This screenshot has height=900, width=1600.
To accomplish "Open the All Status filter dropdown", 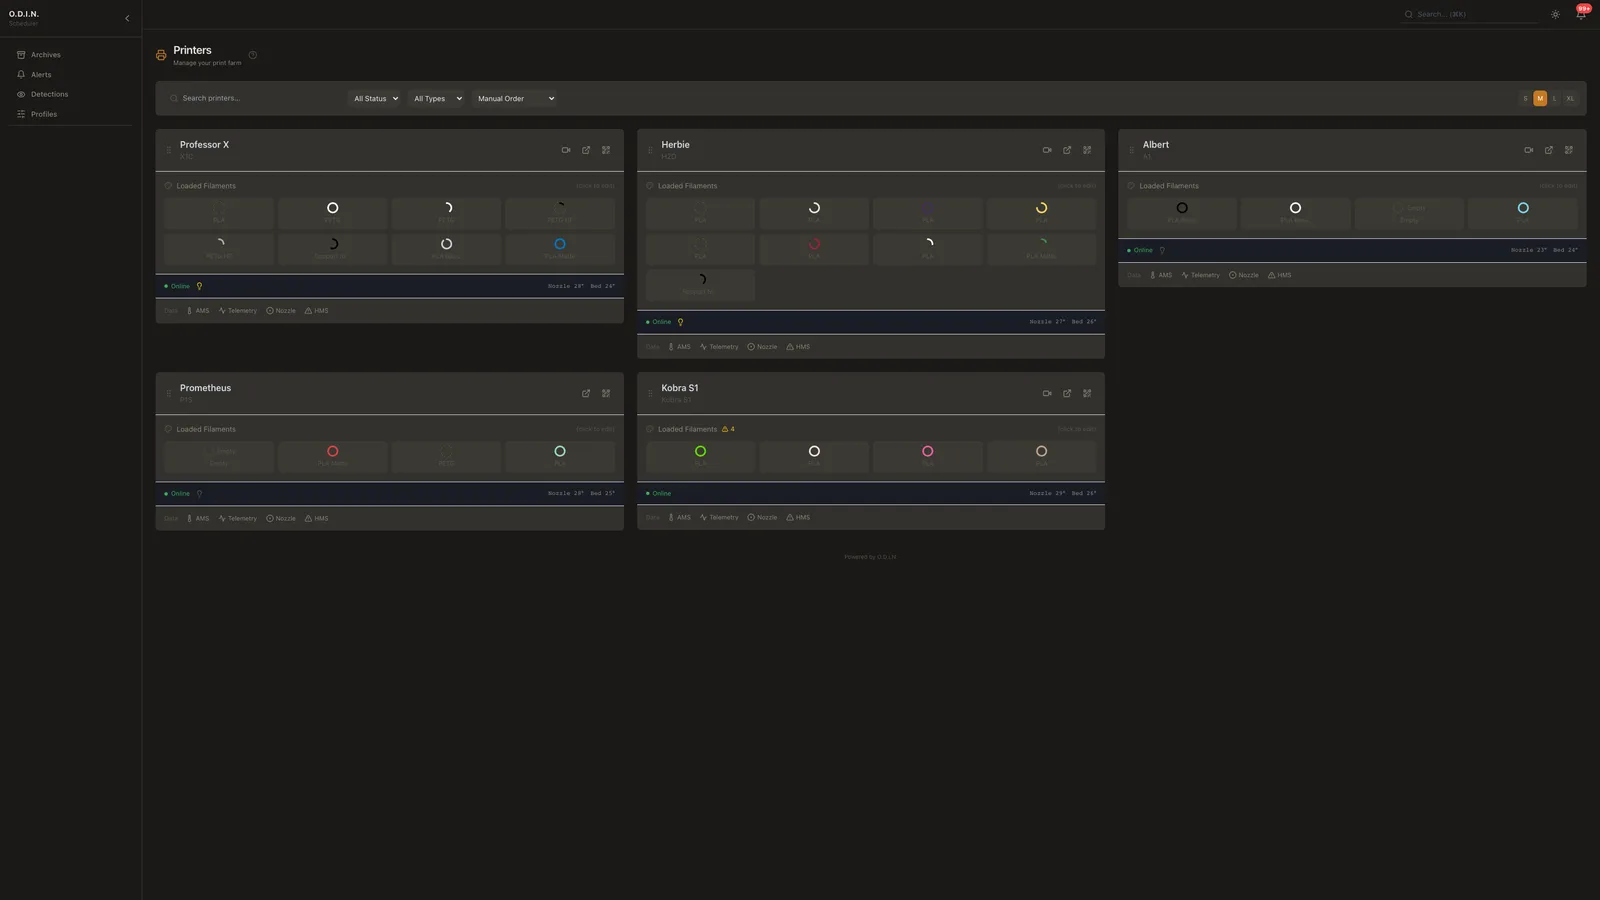I will point(376,98).
